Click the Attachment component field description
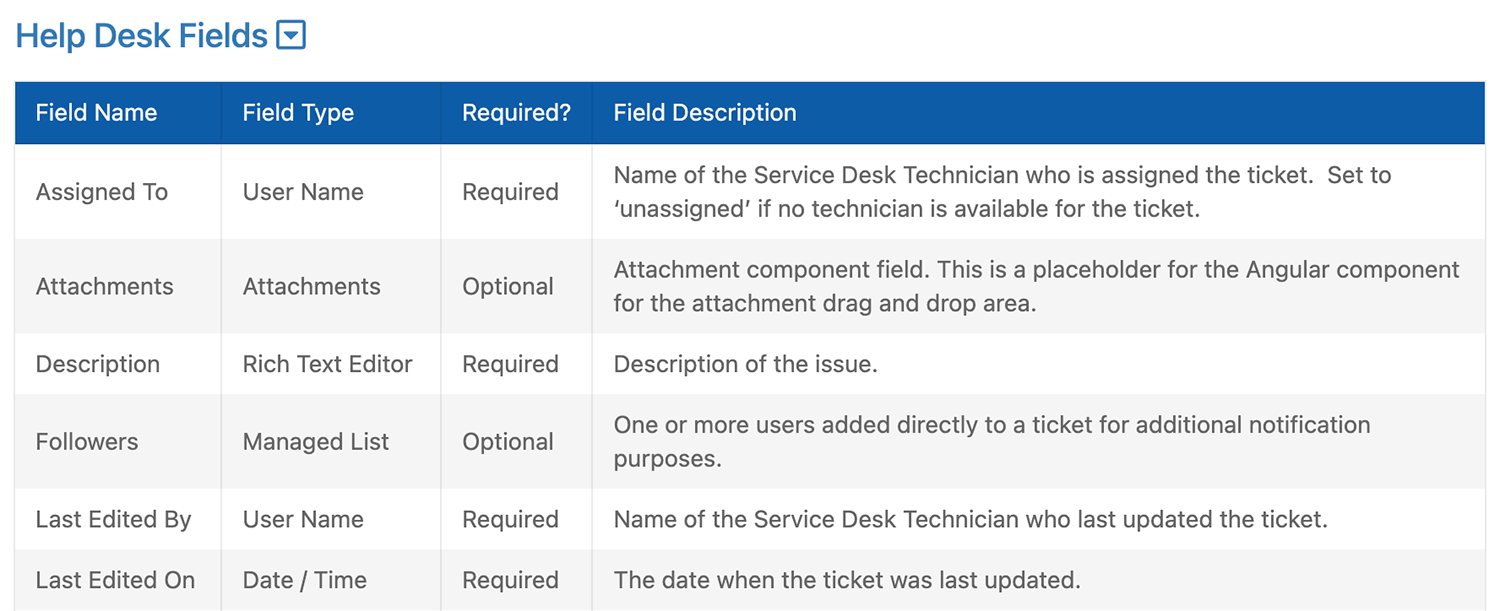The image size is (1500, 611). pyautogui.click(x=1037, y=286)
